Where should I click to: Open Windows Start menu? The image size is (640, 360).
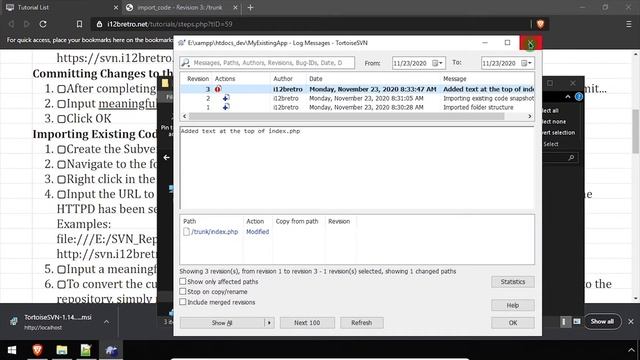pyautogui.click(x=12, y=350)
